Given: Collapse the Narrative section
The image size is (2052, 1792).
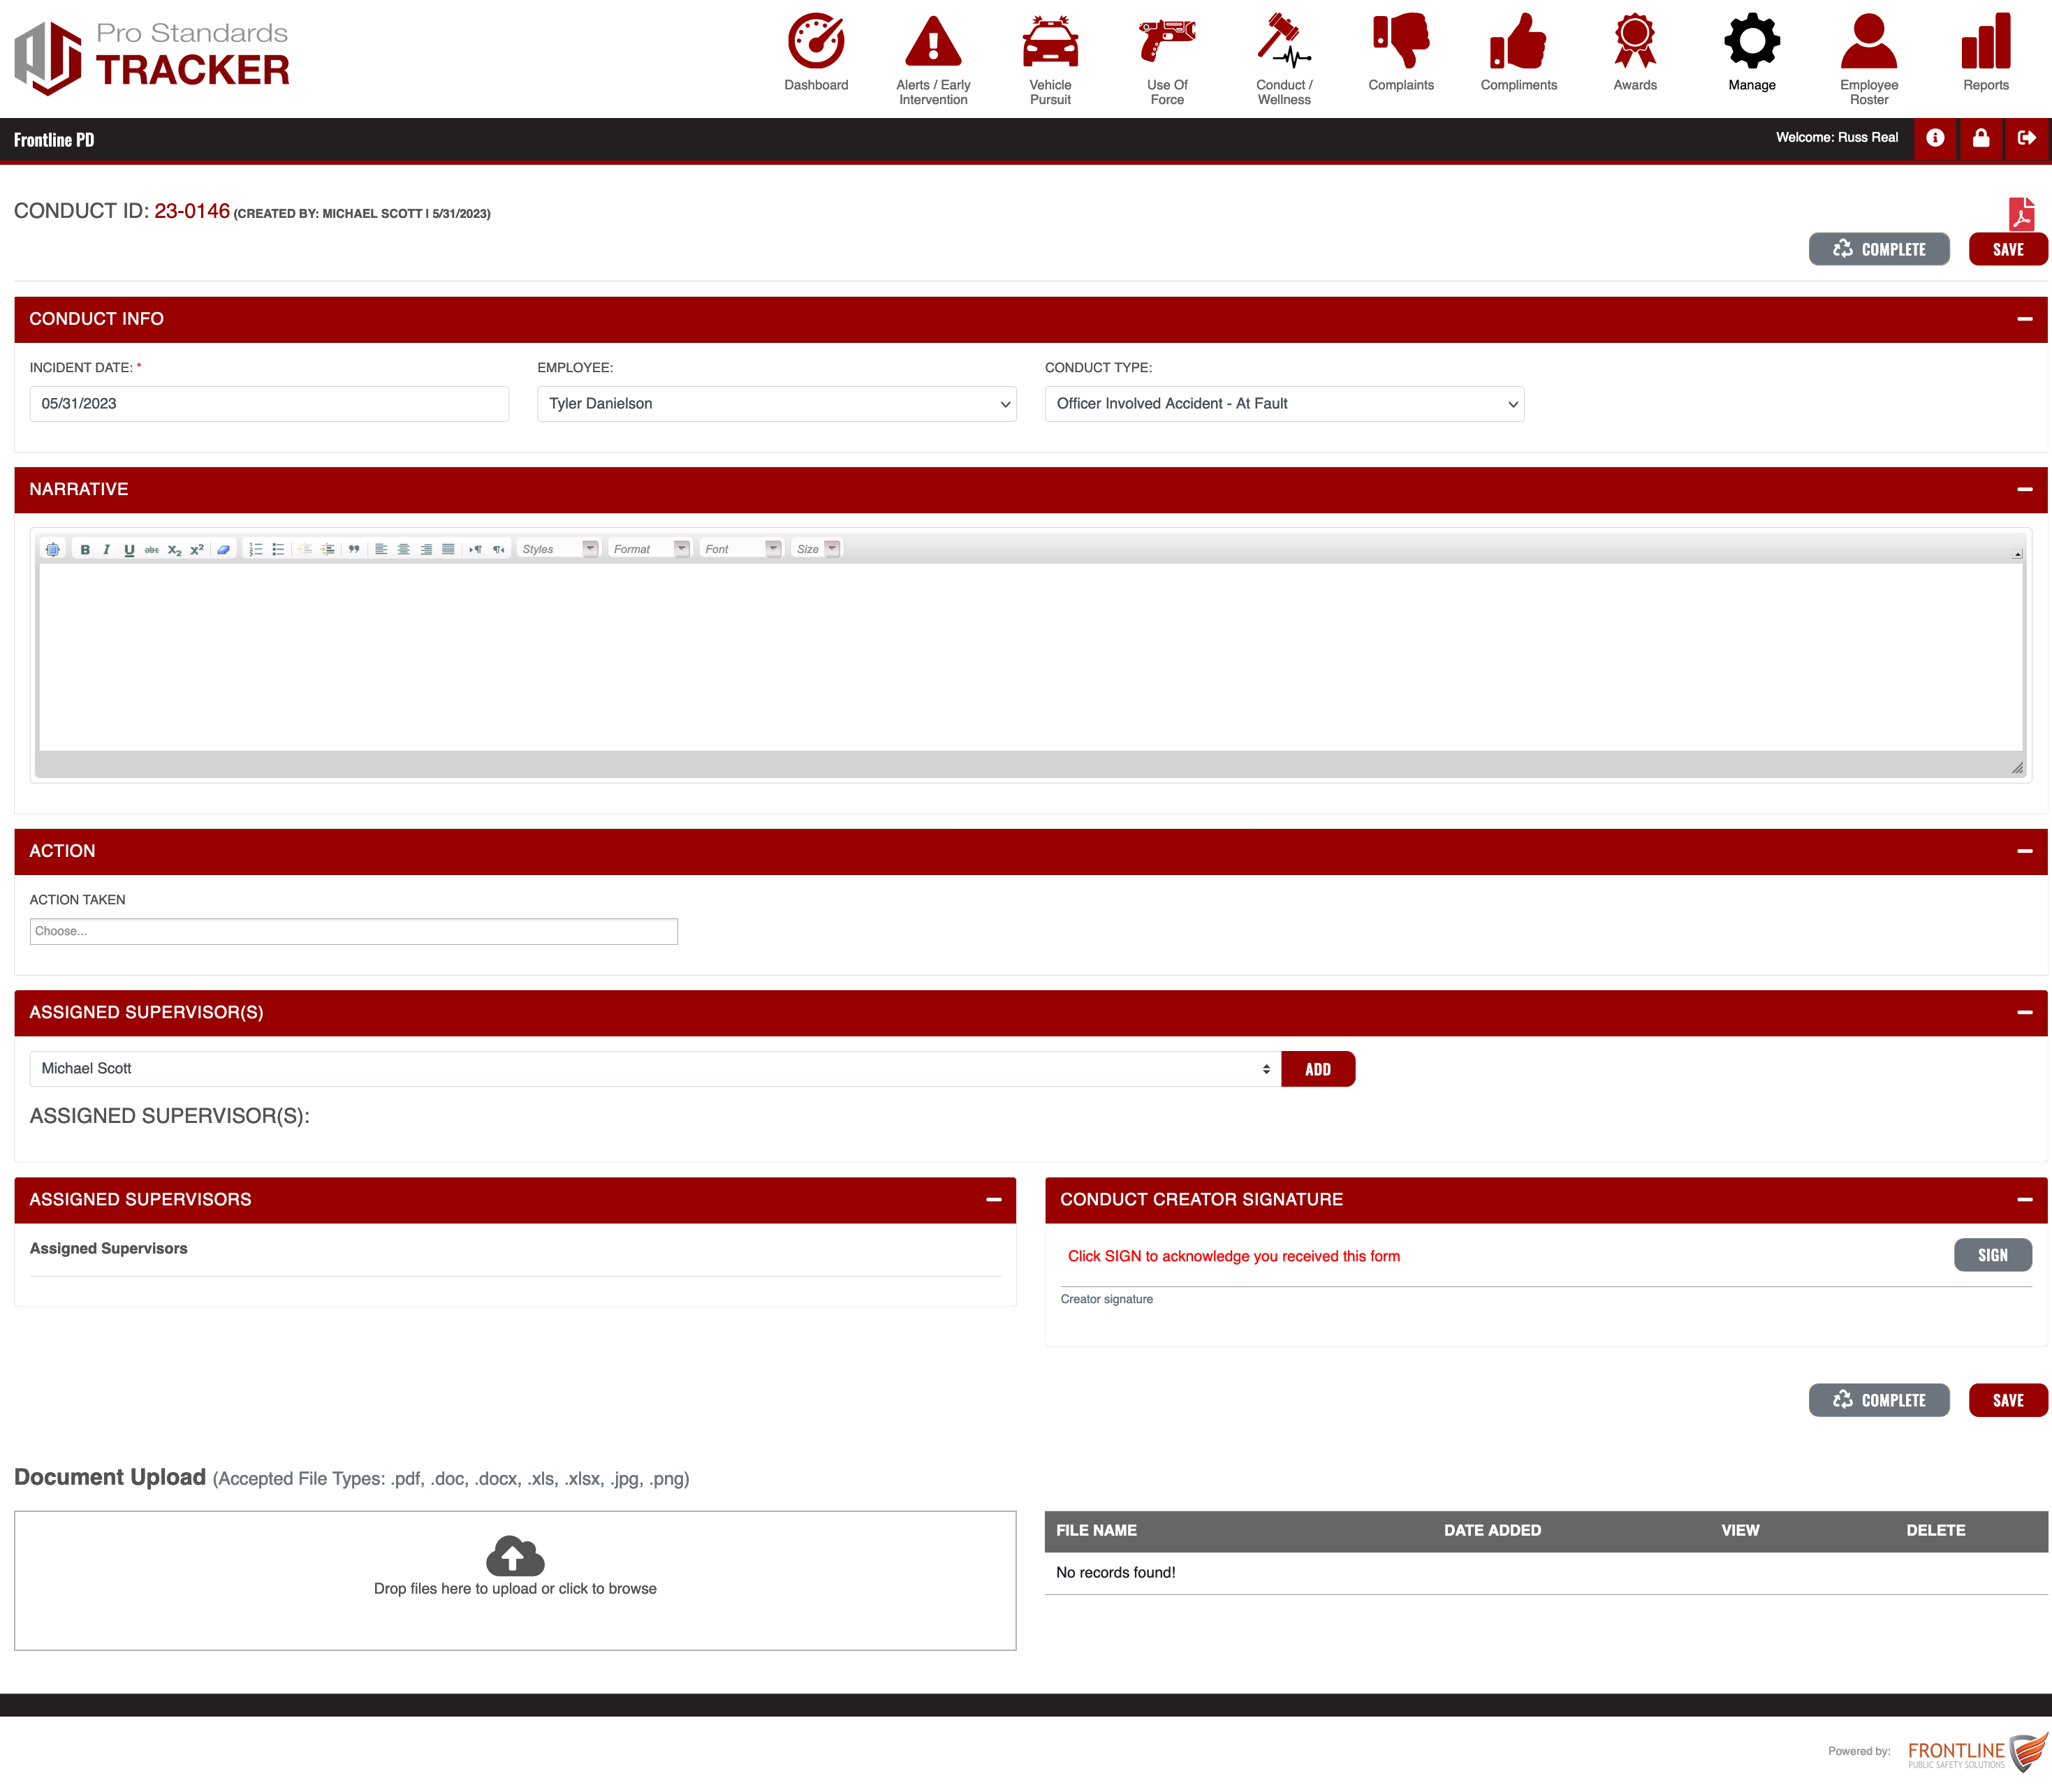Looking at the screenshot, I should (2024, 489).
